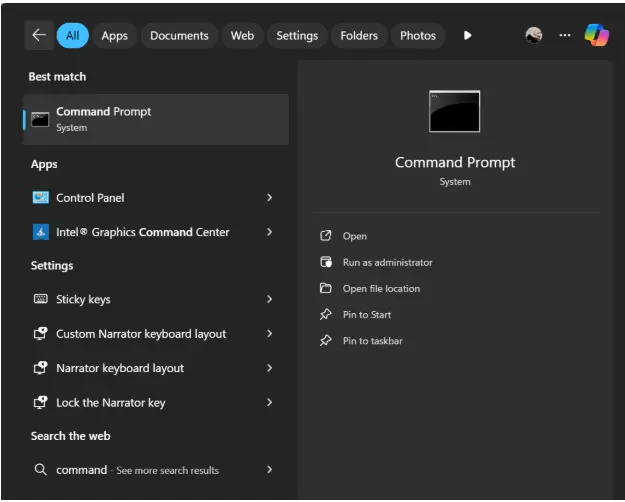Viewport: 625px width, 502px height.
Task: Click the Command Prompt title in preview pane
Action: tap(455, 162)
